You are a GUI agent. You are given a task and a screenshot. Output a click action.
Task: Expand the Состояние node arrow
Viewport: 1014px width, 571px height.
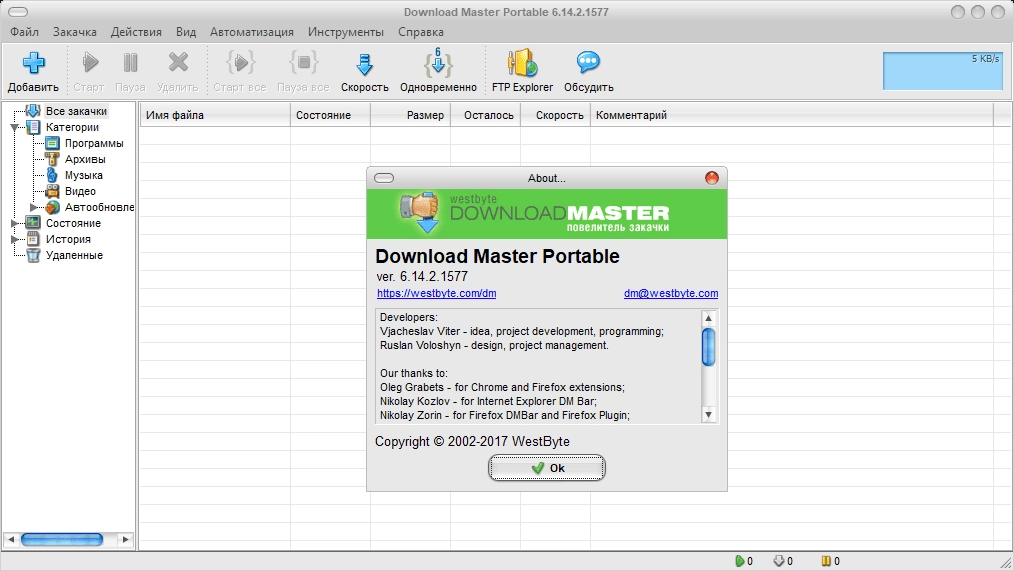(x=14, y=223)
